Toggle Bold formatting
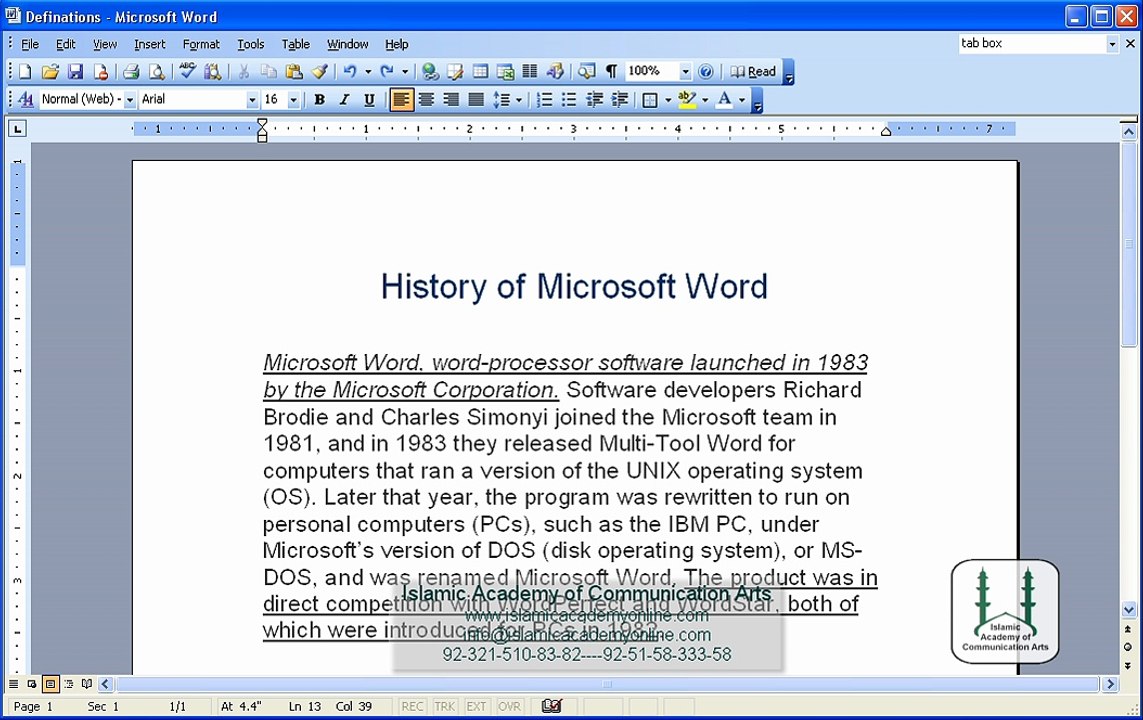Viewport: 1143px width, 720px height. [319, 99]
